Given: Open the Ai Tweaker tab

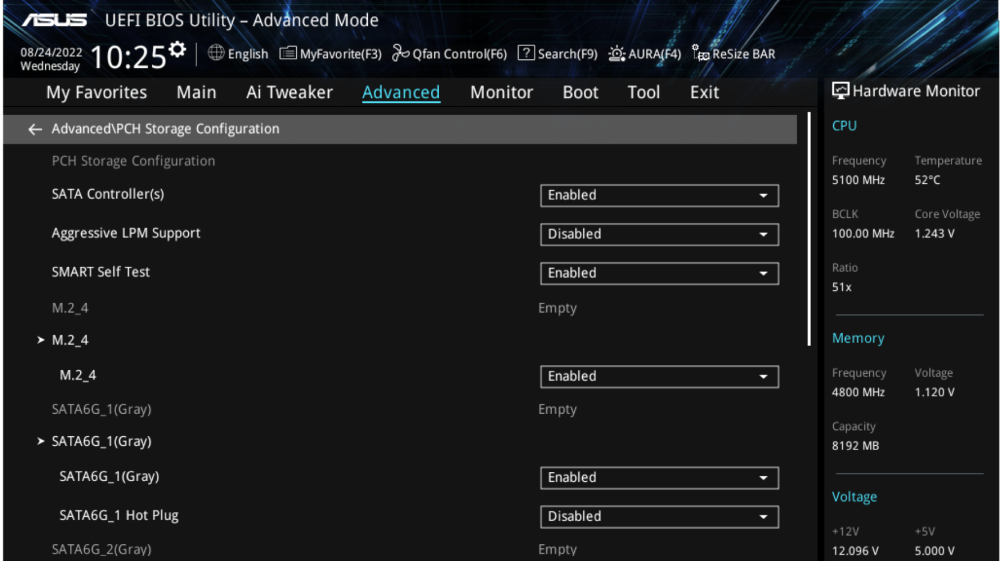Looking at the screenshot, I should click(x=290, y=92).
